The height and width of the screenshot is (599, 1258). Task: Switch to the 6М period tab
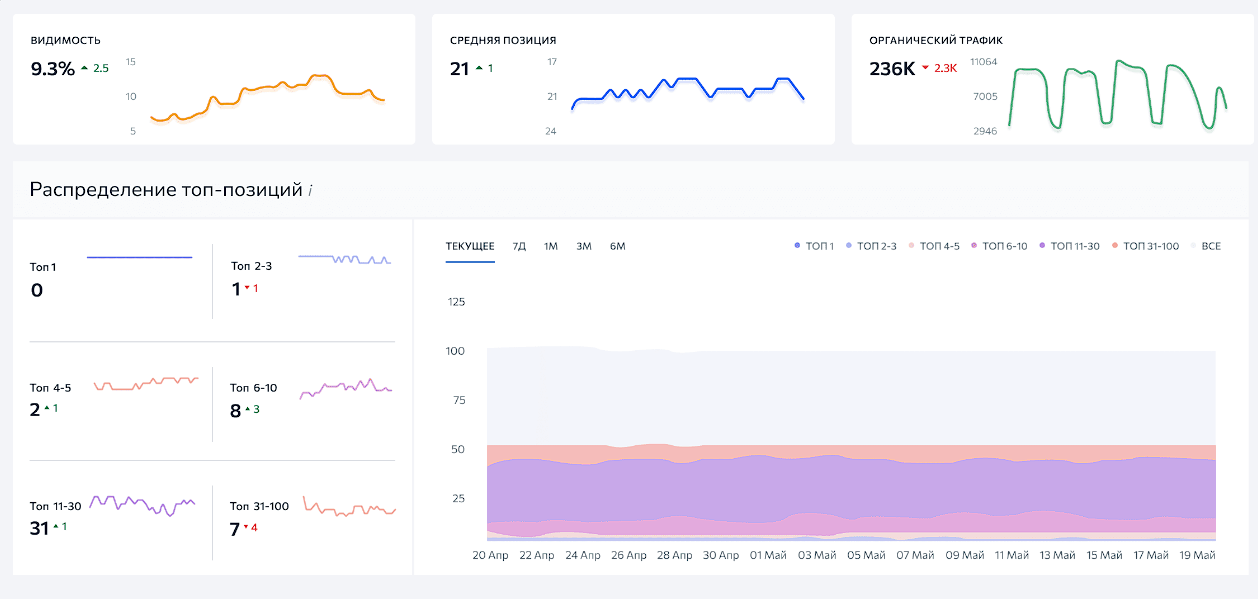618,246
